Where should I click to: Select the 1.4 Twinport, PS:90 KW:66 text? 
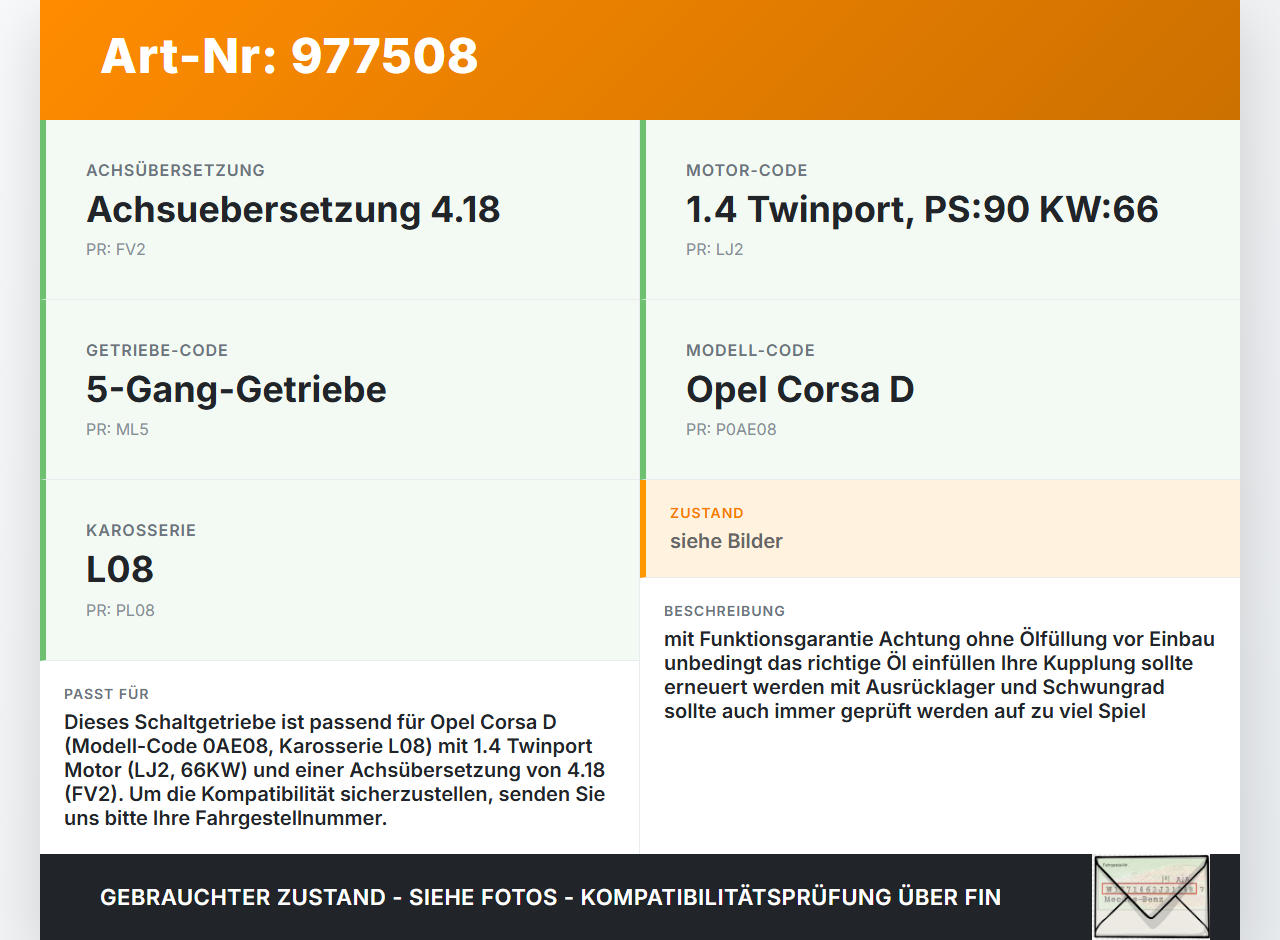(921, 210)
